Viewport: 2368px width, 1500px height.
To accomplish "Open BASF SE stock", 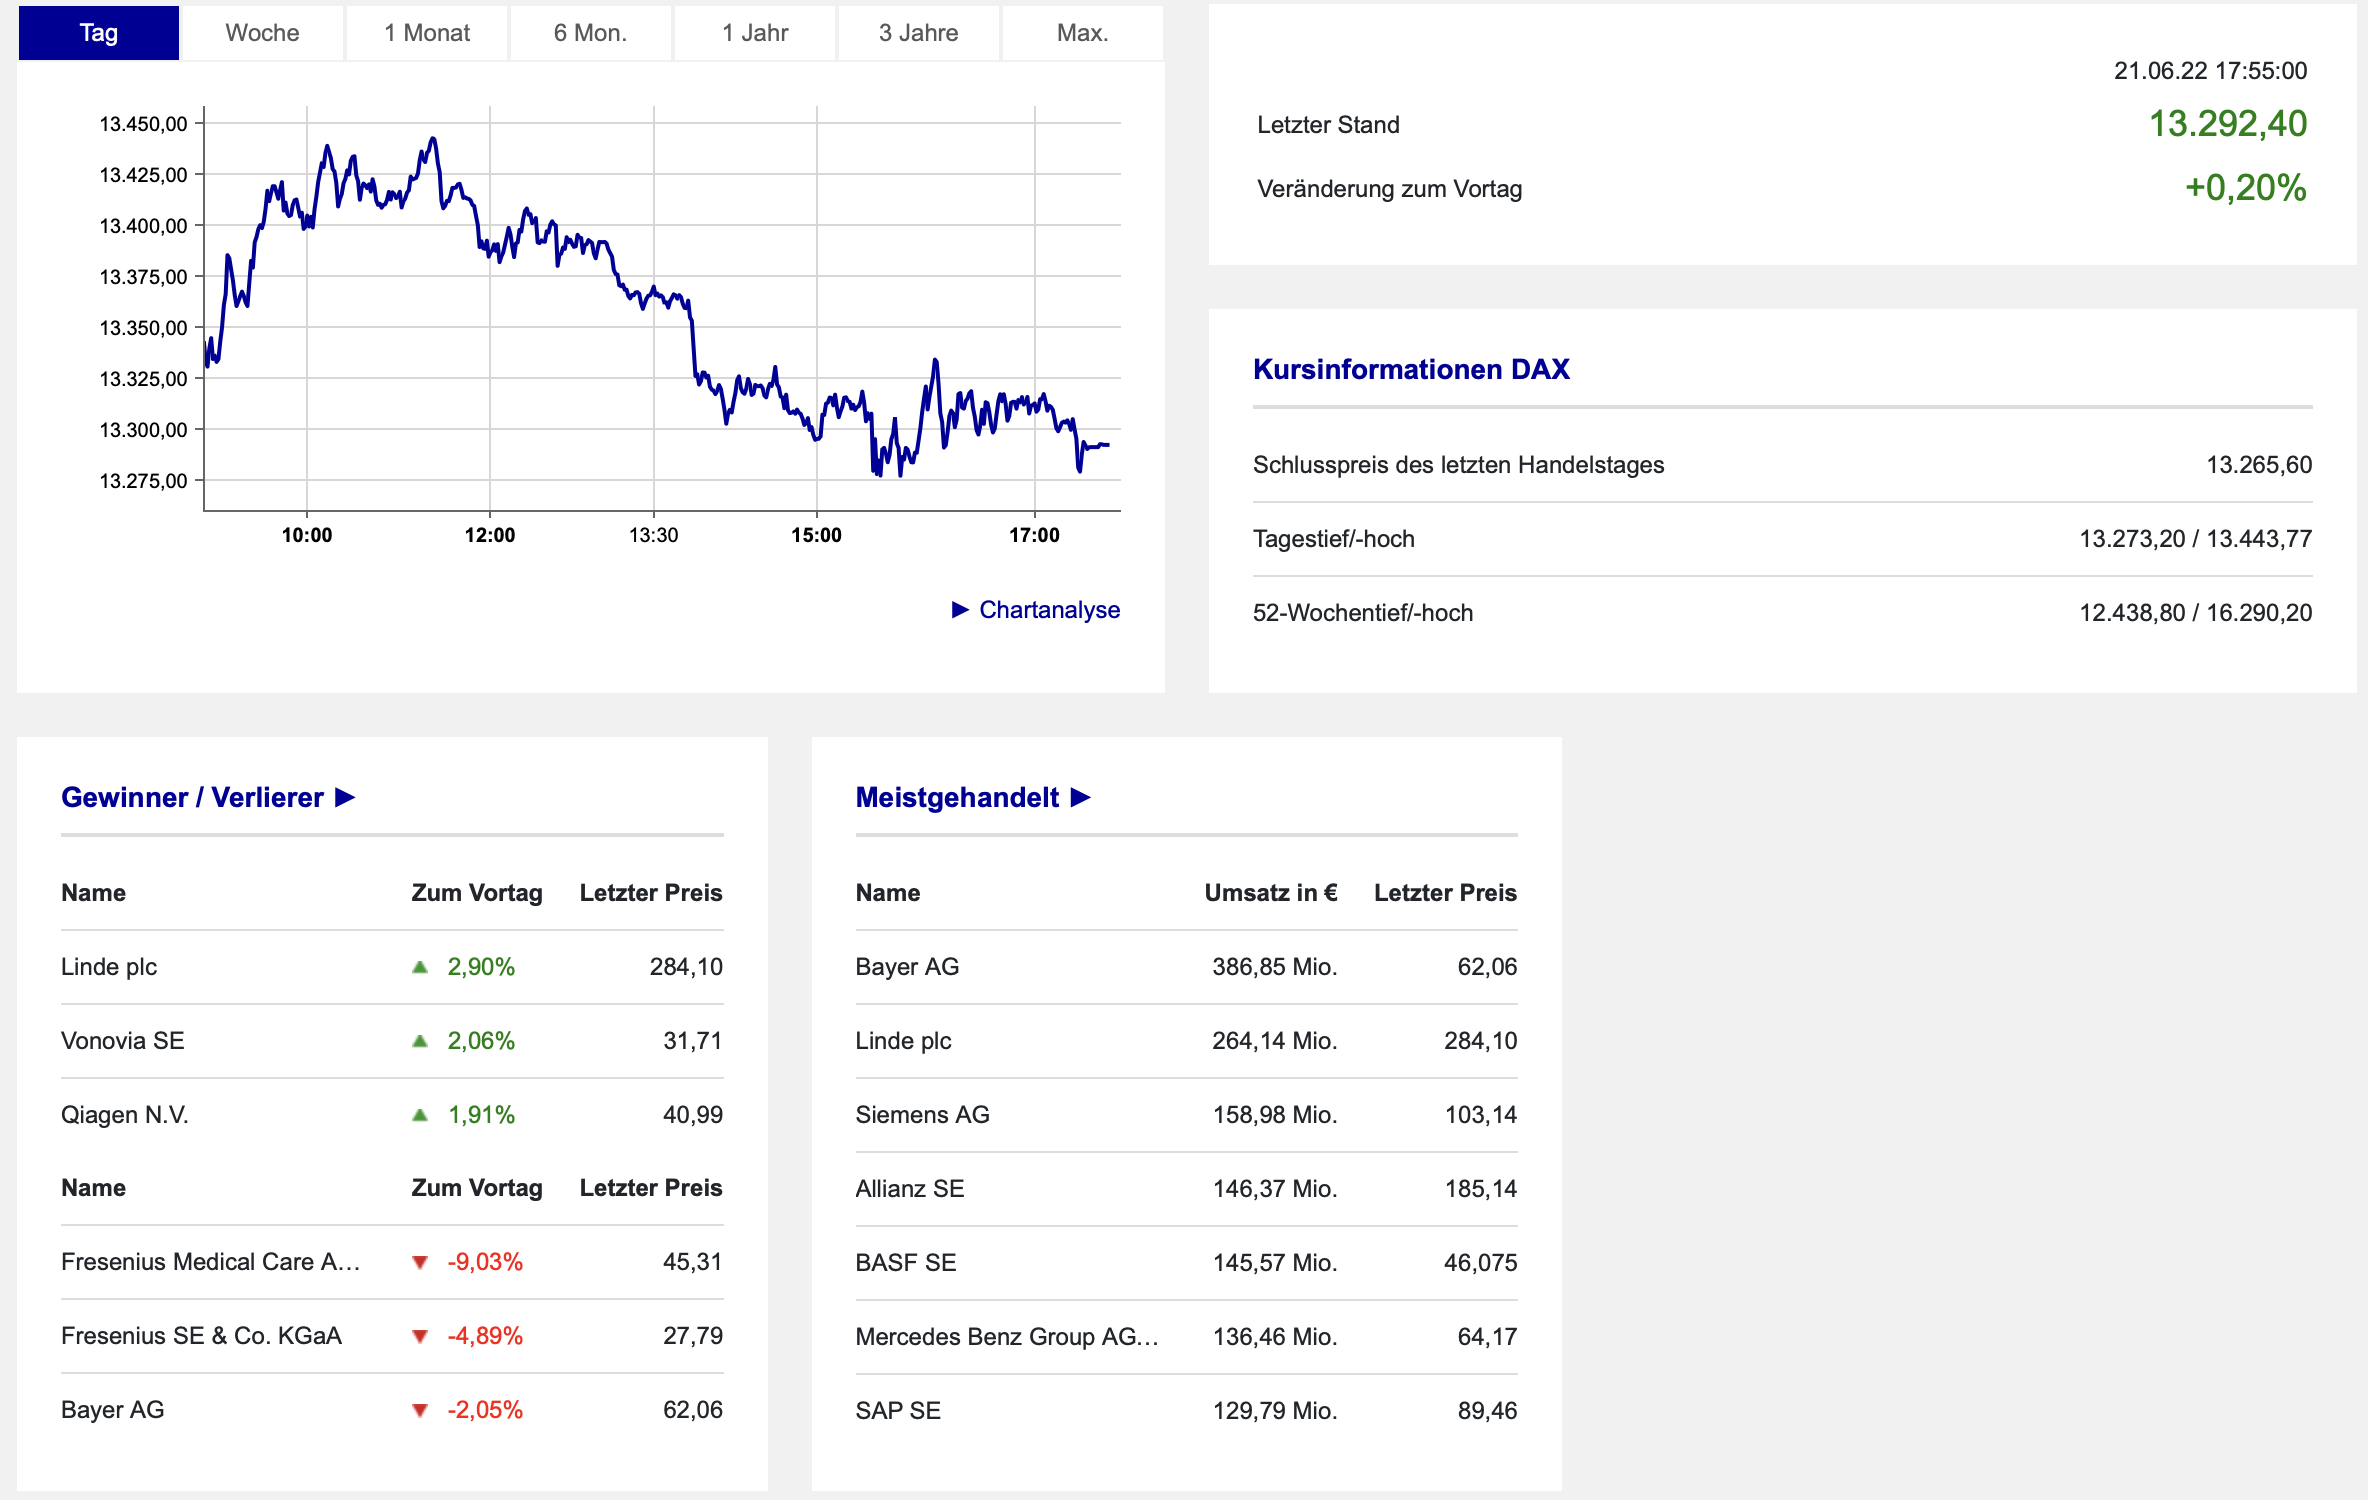I will click(906, 1263).
